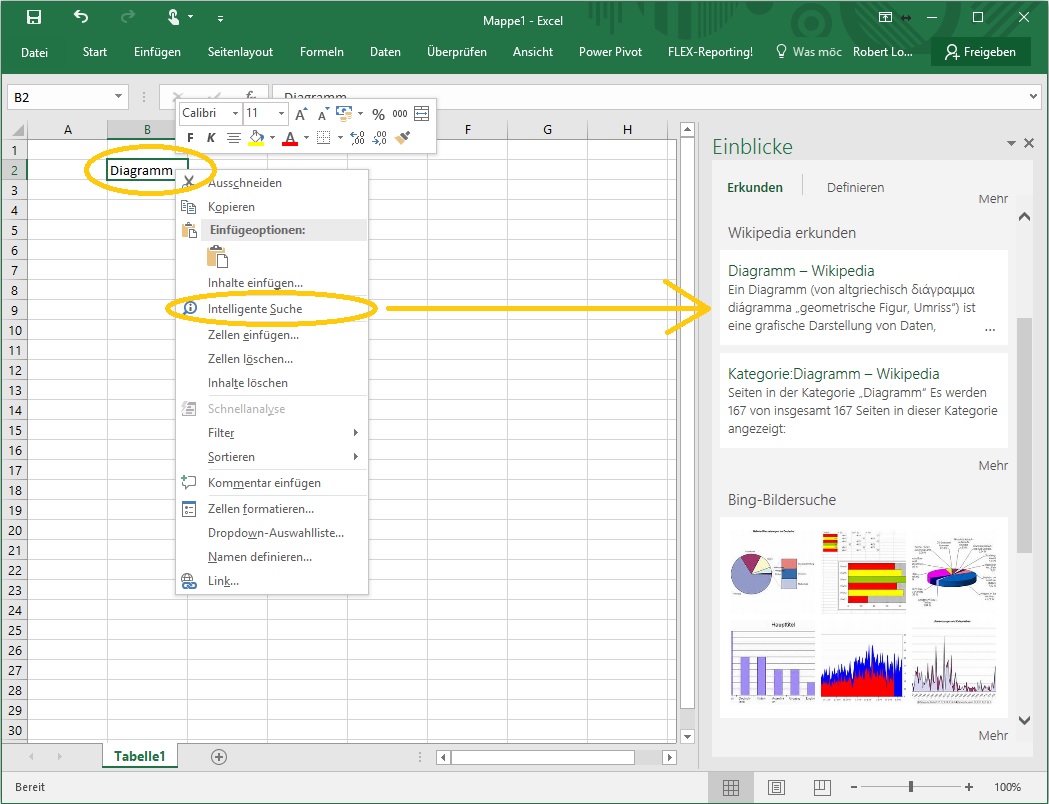
Task: Add new sheet with plus icon
Action: pos(219,757)
